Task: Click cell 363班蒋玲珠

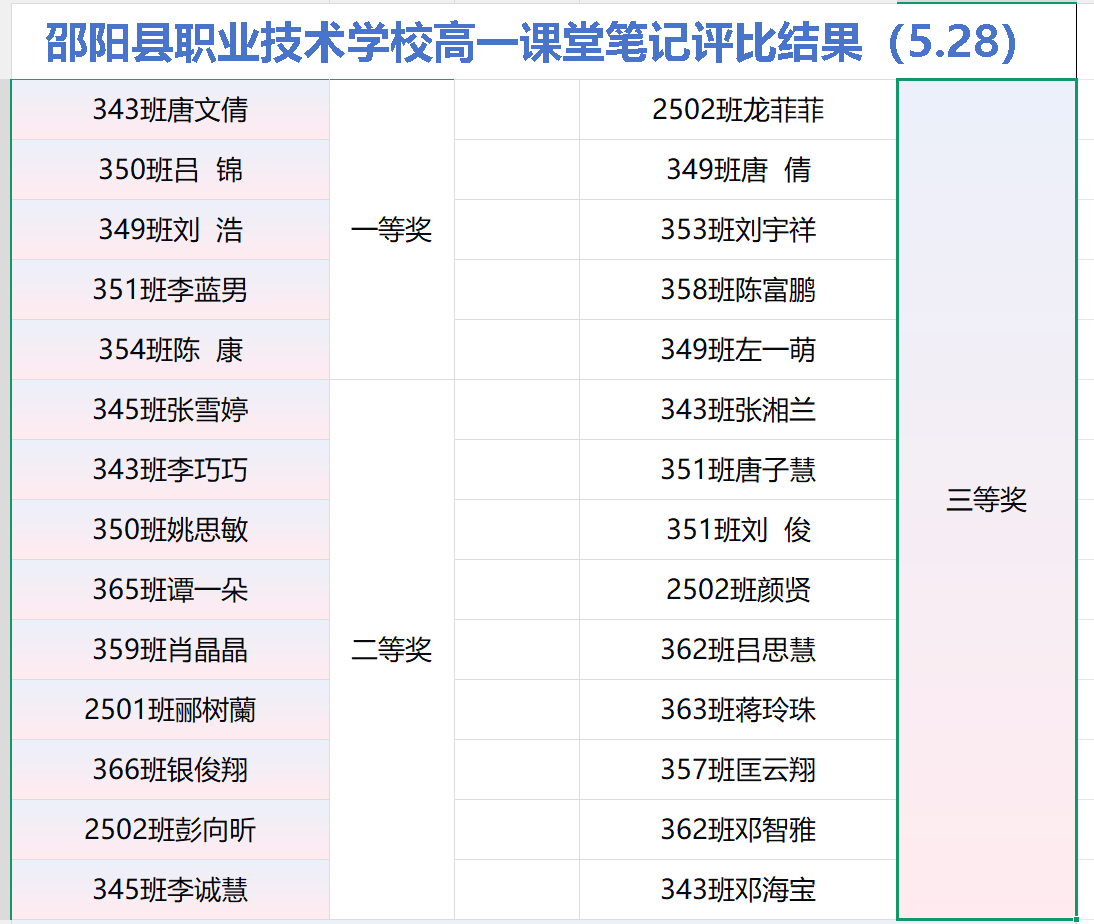Action: (x=738, y=710)
